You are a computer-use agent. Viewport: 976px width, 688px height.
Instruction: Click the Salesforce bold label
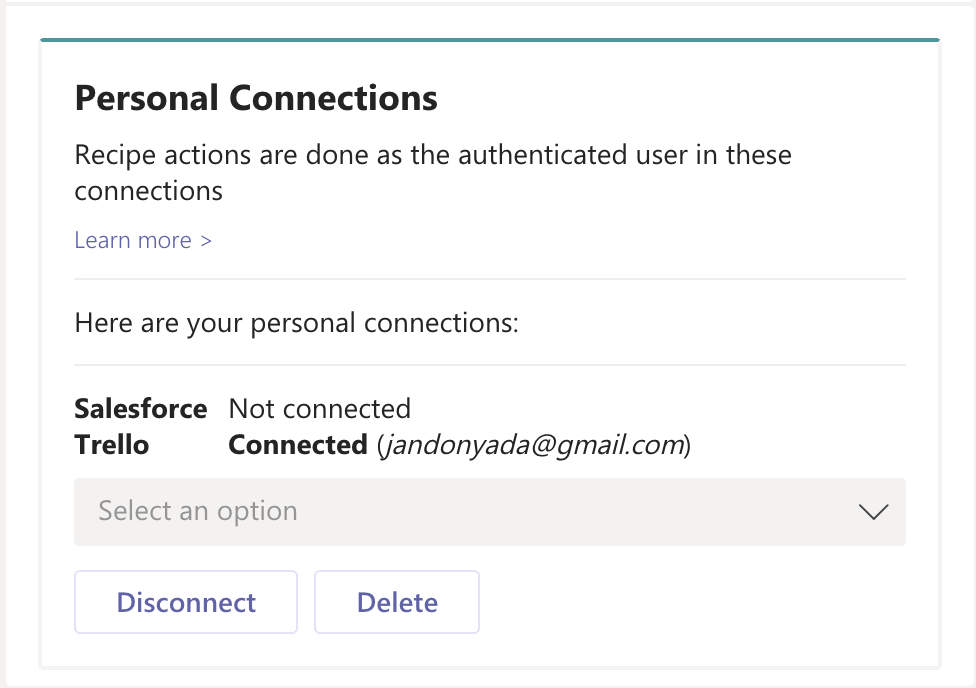point(141,408)
